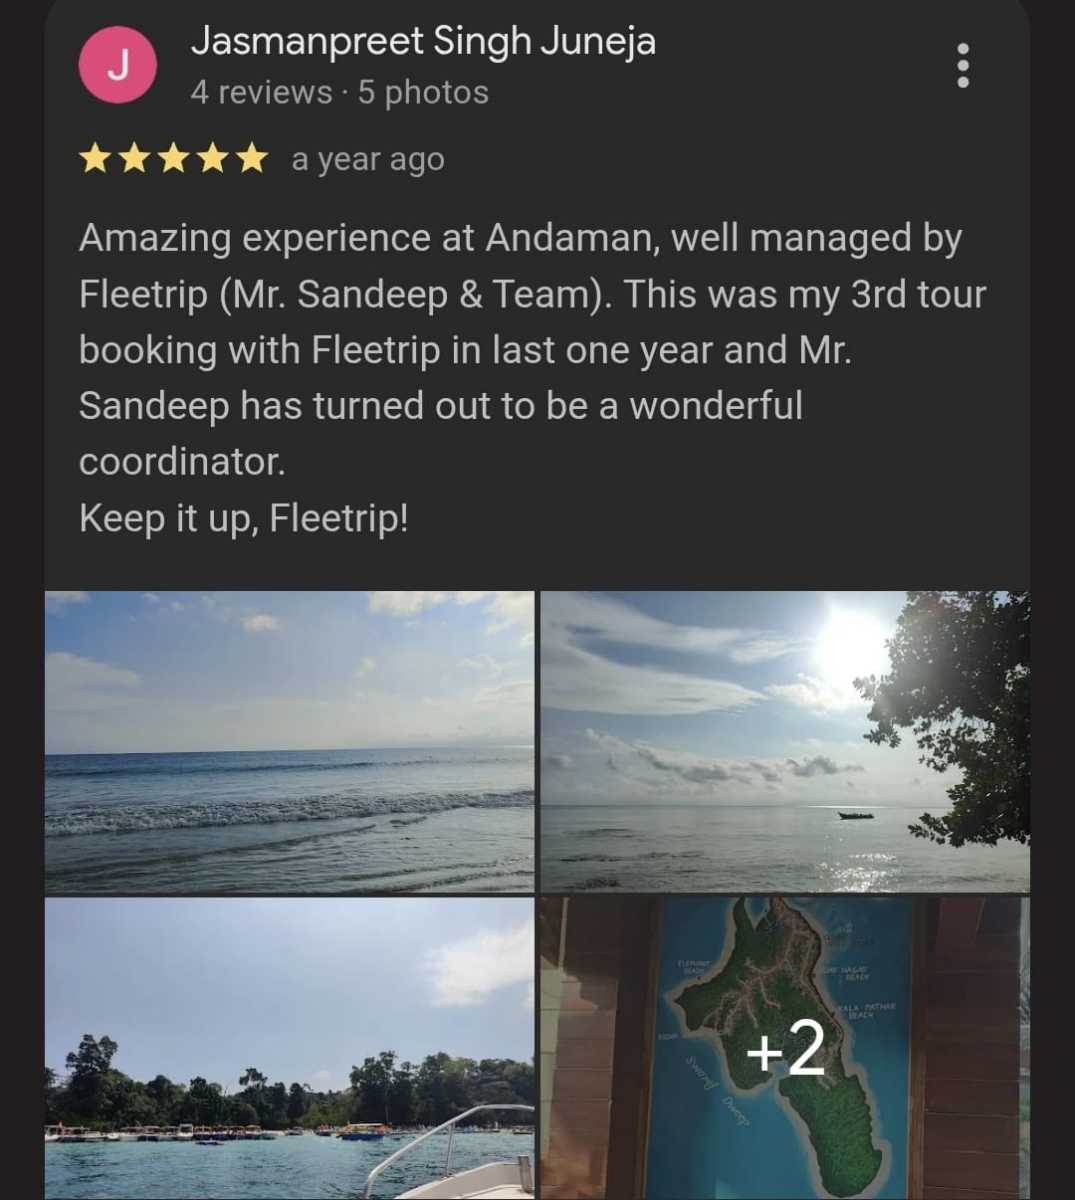Image resolution: width=1075 pixels, height=1200 pixels.
Task: Tap the "+2" more photos overlay
Action: click(785, 1048)
